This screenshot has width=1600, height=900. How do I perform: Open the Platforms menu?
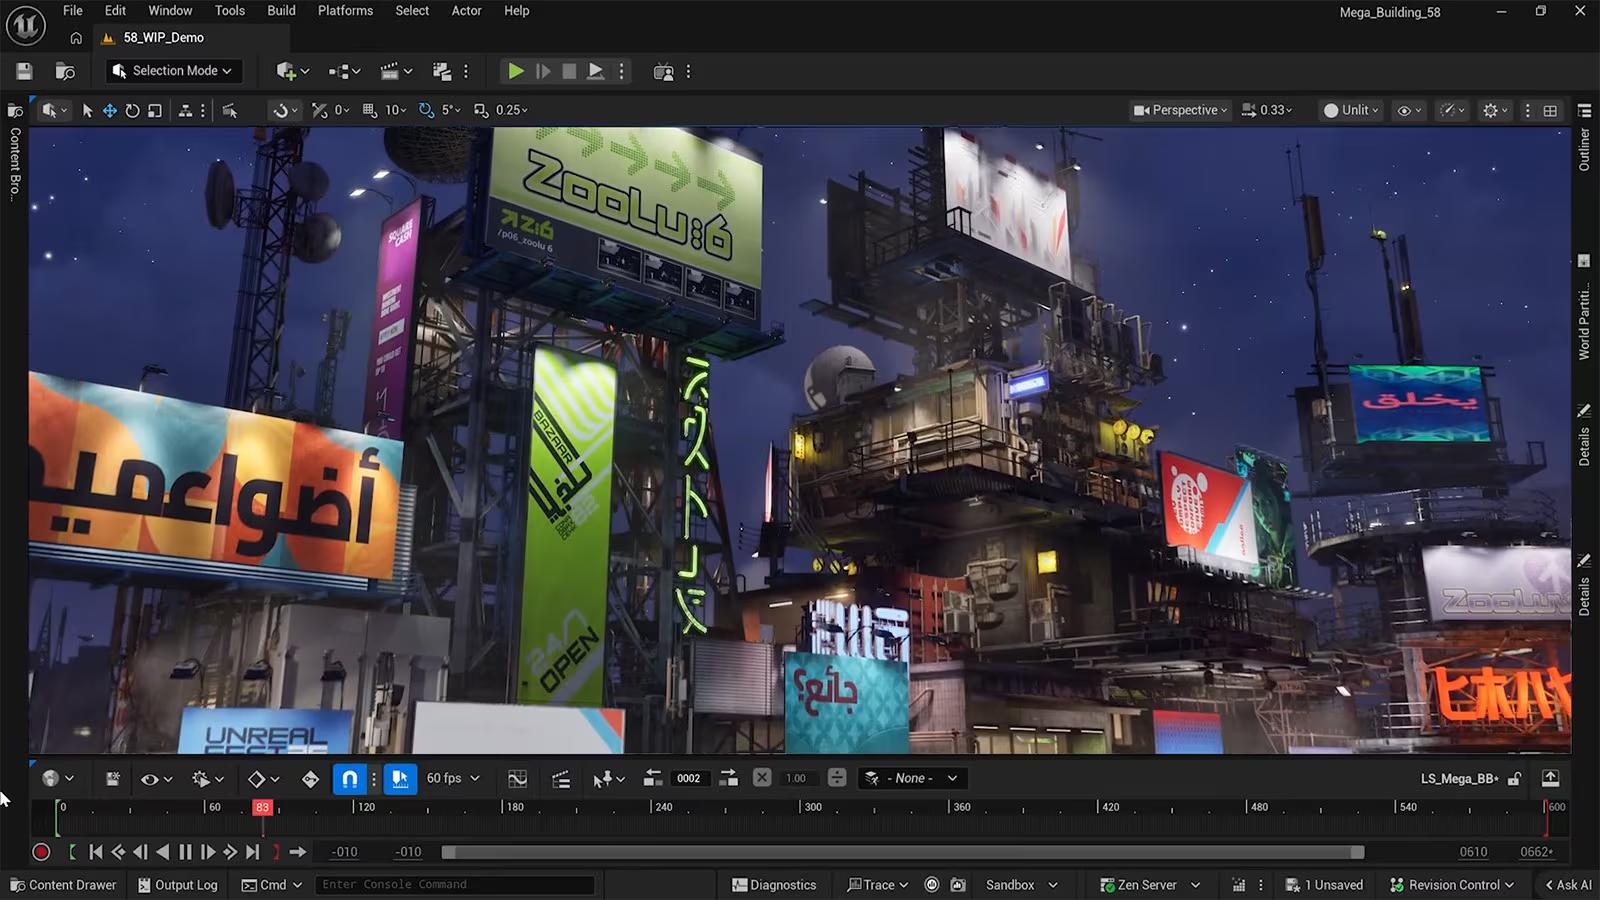[345, 11]
